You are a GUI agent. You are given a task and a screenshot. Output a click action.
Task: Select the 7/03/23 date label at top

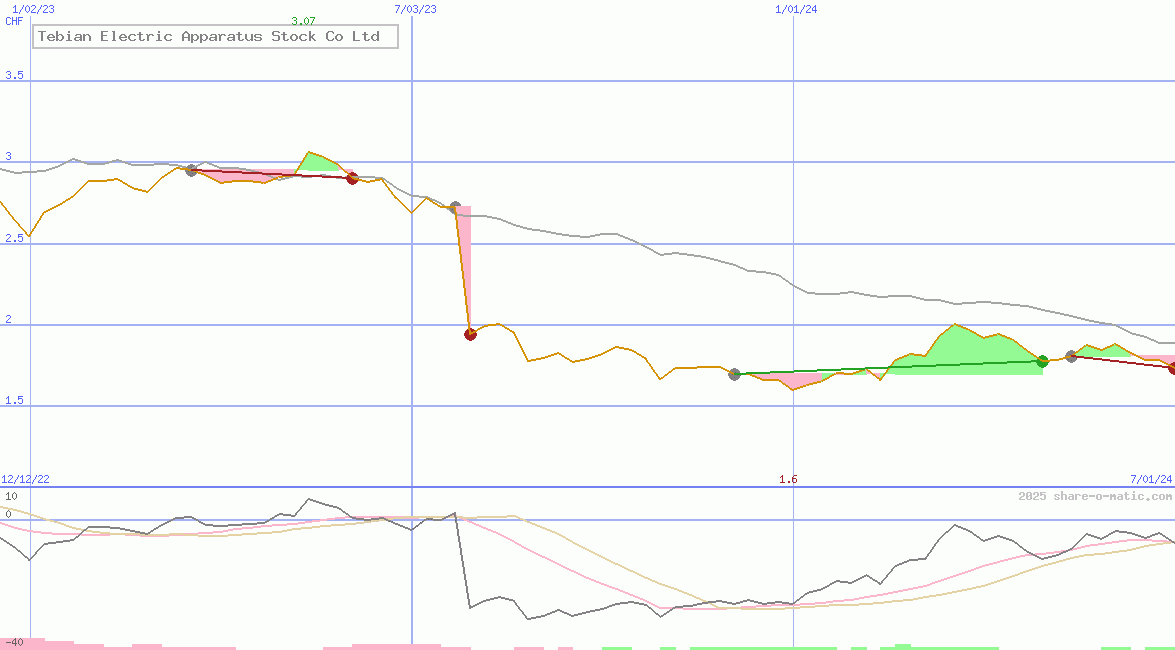point(415,9)
